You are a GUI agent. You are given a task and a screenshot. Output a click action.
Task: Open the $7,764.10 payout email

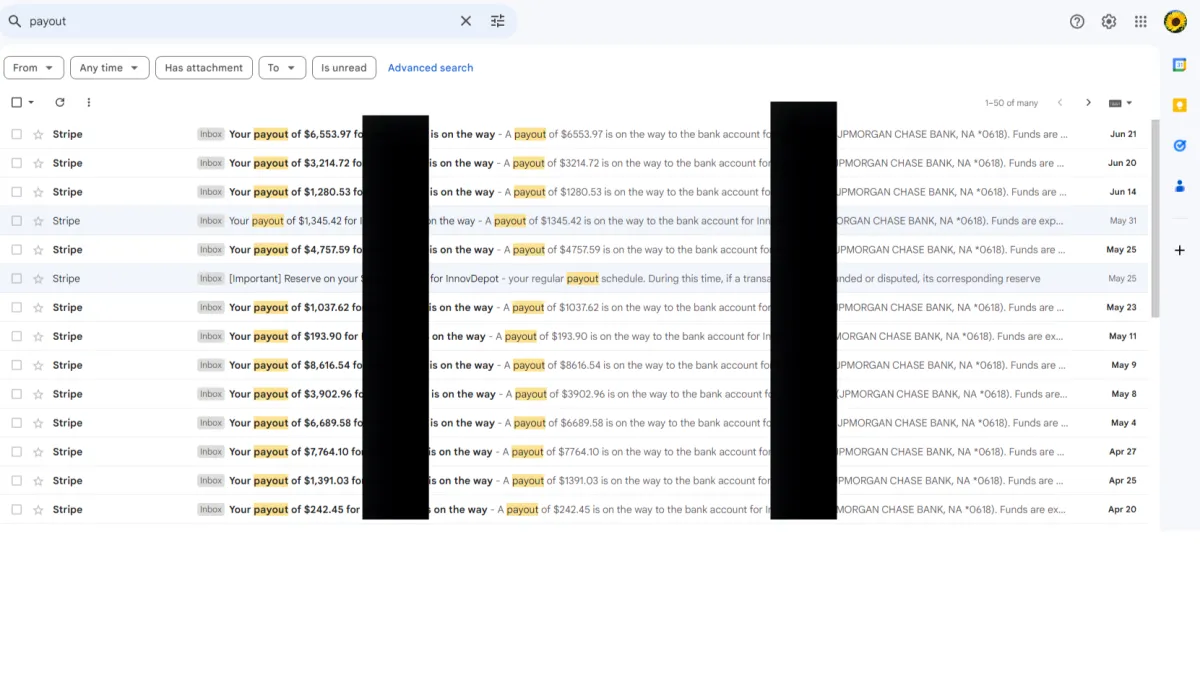[x=576, y=452]
